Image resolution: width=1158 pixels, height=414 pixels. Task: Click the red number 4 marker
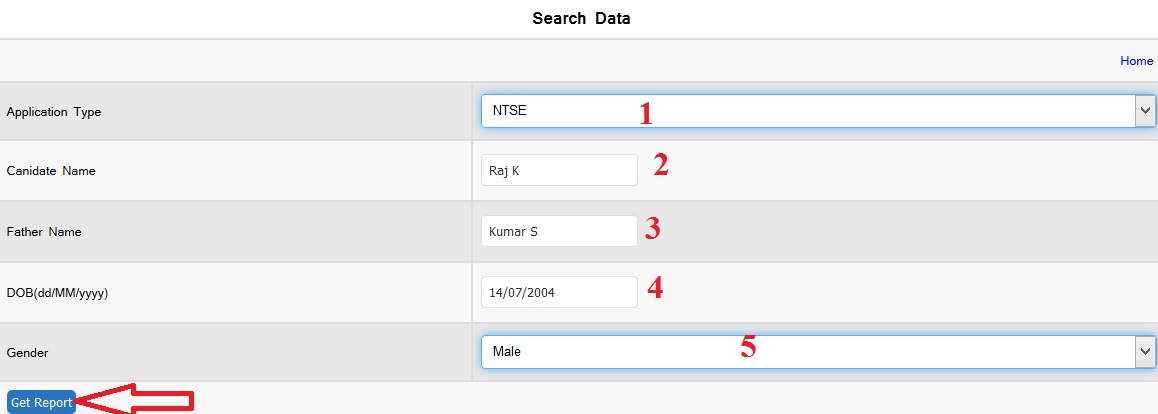[655, 288]
